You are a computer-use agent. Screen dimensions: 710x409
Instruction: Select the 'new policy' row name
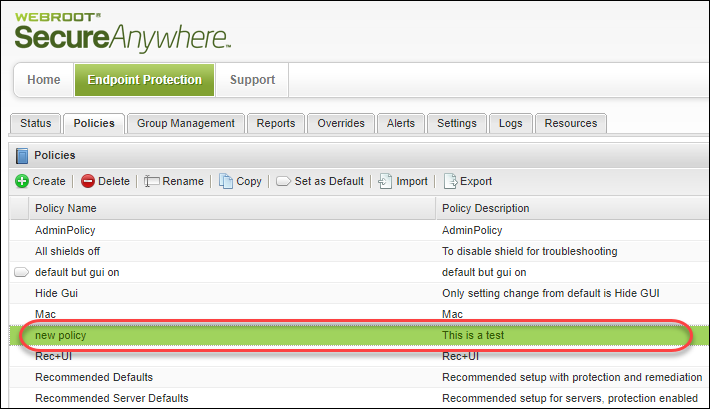[x=61, y=335]
